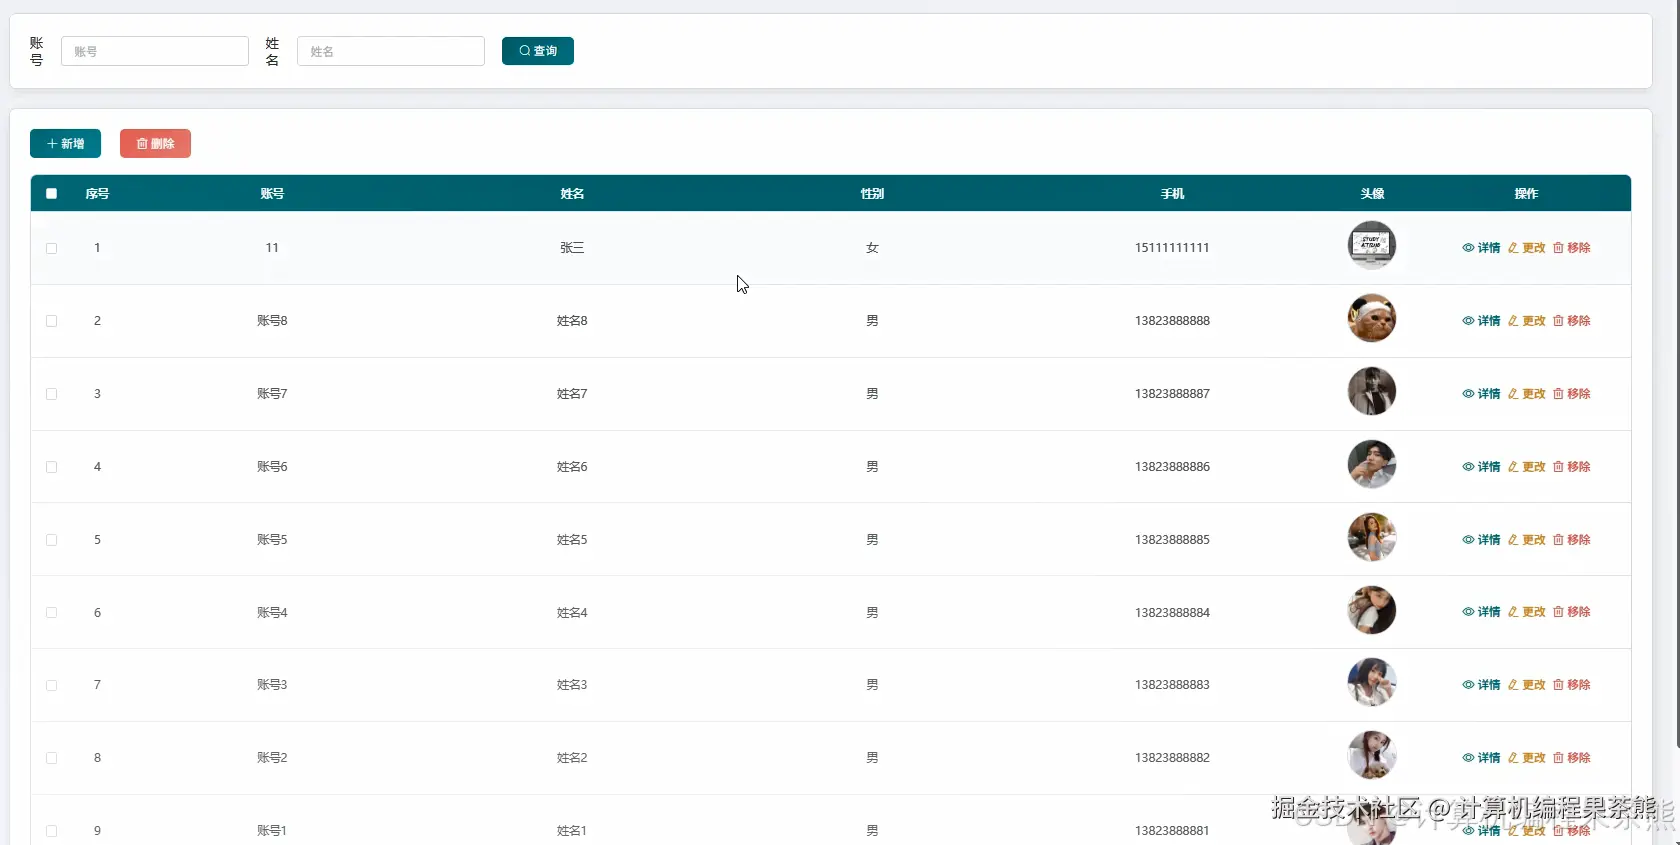The image size is (1680, 845).
Task: Click the 新增 add button
Action: tap(65, 144)
